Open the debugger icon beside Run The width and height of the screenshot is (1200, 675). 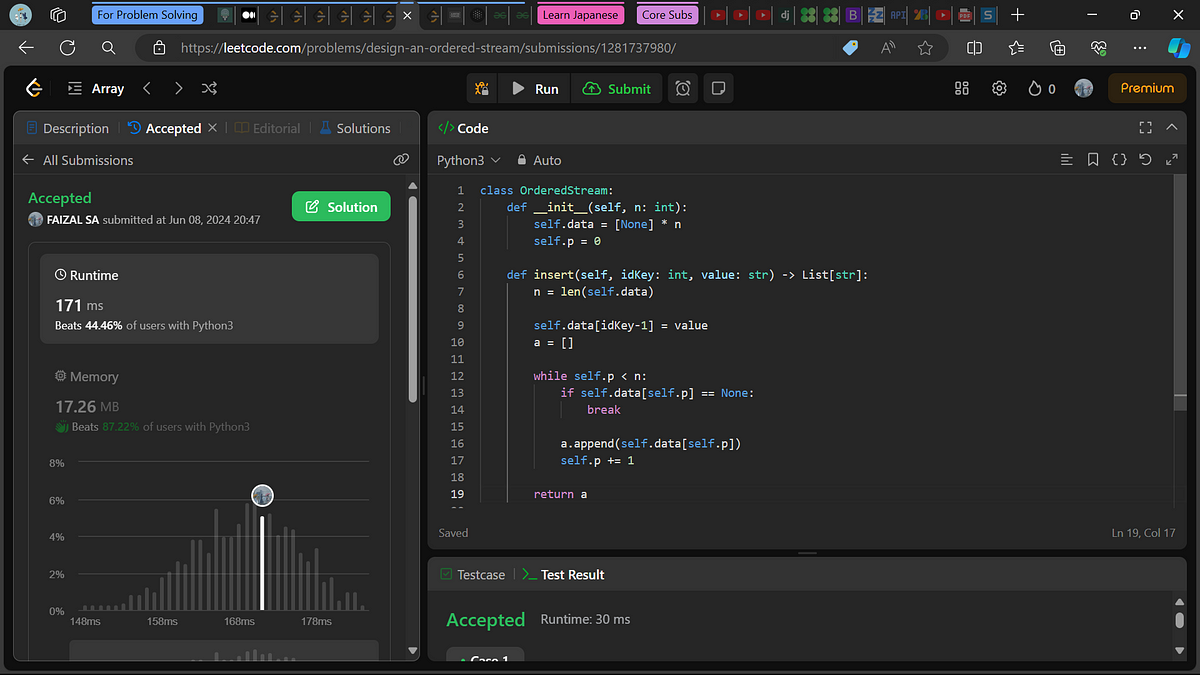[483, 88]
